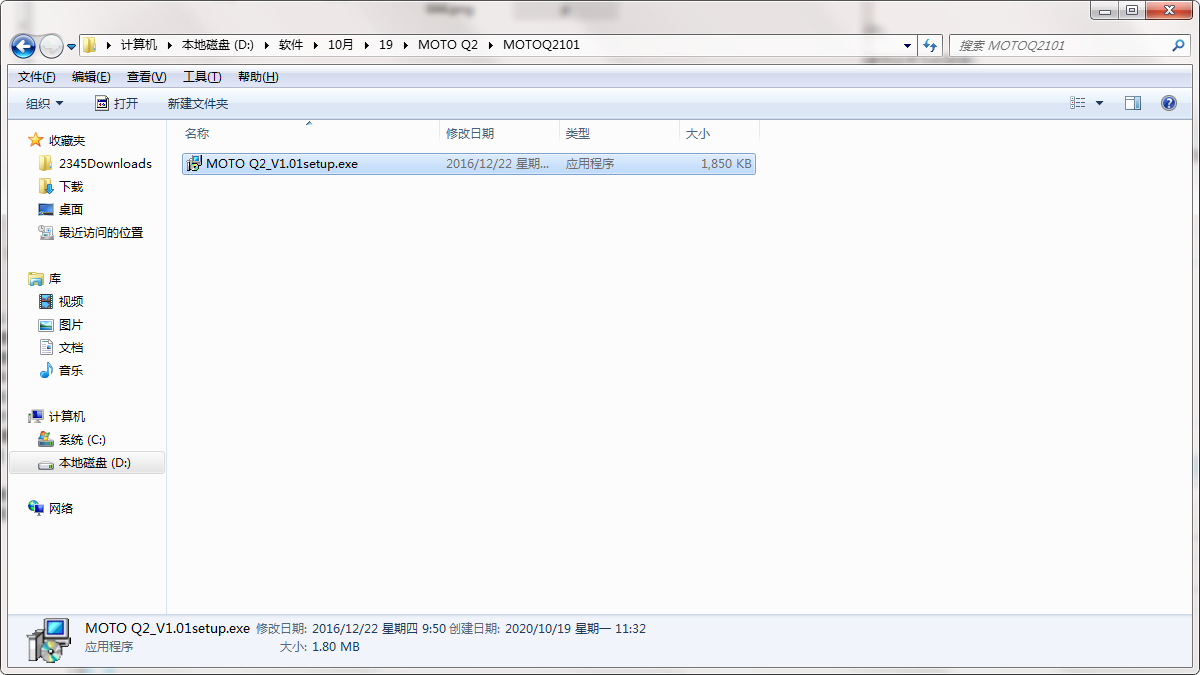Click the folder icon in address bar

(90, 45)
